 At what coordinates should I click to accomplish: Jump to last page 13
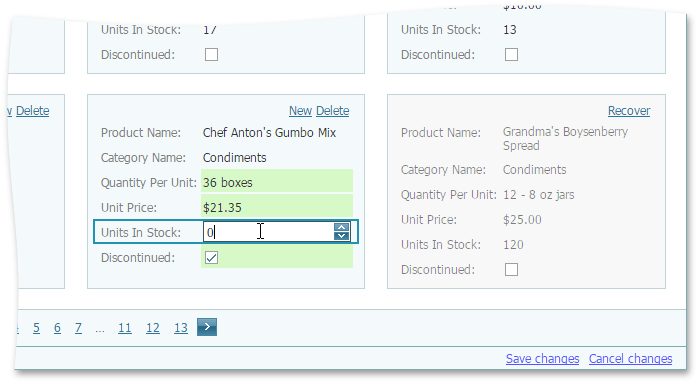click(x=181, y=328)
